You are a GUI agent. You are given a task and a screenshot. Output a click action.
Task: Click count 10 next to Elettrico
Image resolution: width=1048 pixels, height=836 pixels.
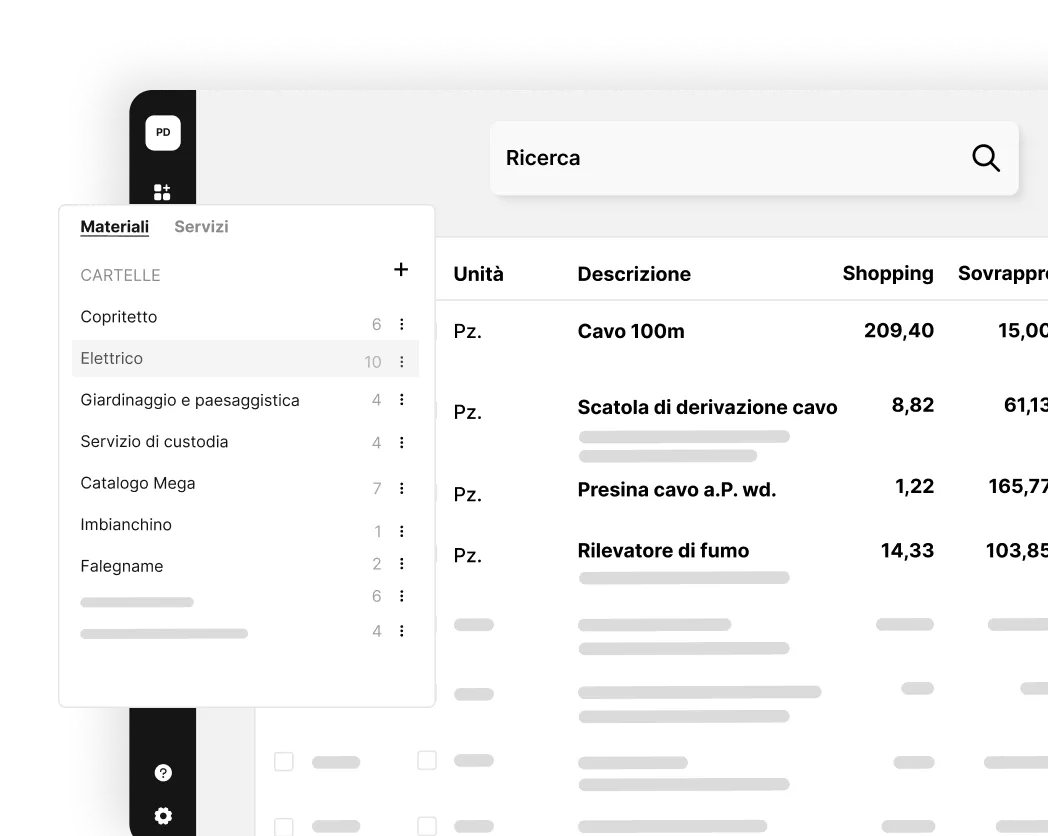373,362
